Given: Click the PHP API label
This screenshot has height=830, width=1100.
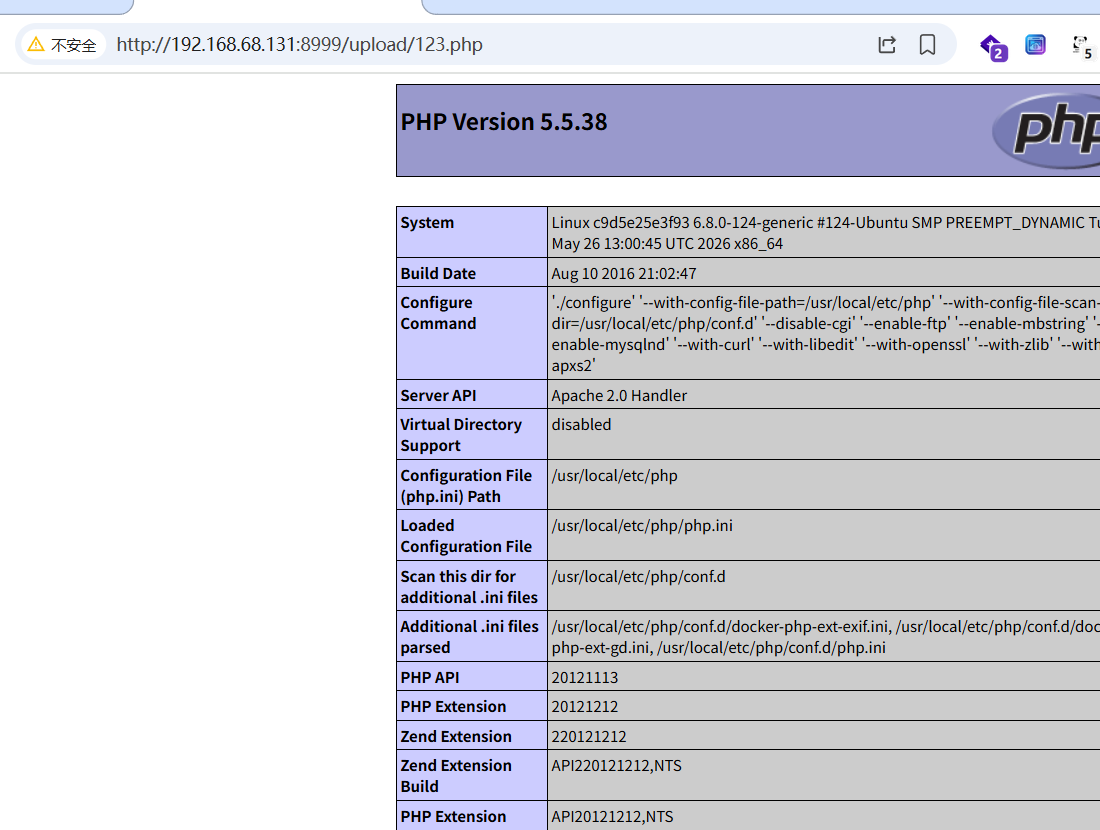Looking at the screenshot, I should tap(430, 677).
